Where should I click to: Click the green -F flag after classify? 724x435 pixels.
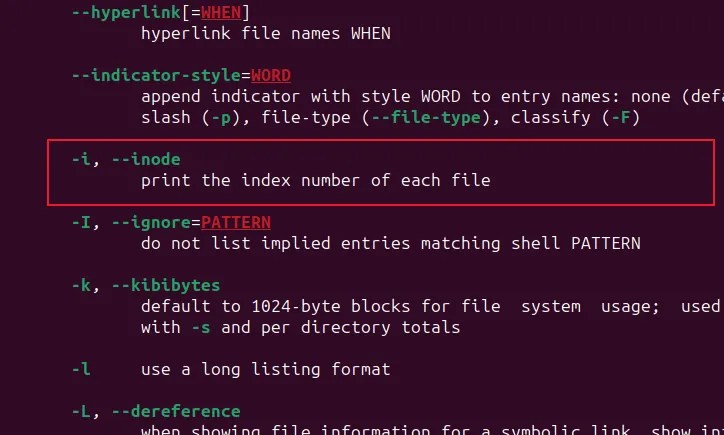tap(621, 117)
